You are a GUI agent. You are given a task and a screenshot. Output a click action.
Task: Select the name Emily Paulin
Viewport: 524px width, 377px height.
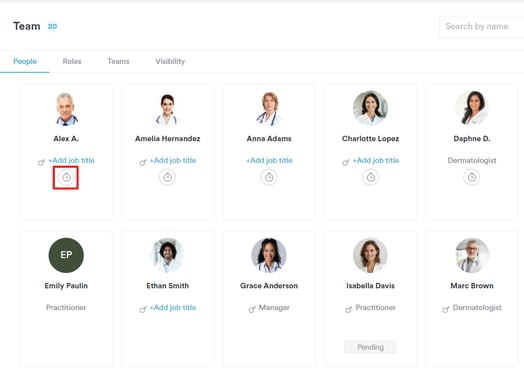(x=66, y=286)
